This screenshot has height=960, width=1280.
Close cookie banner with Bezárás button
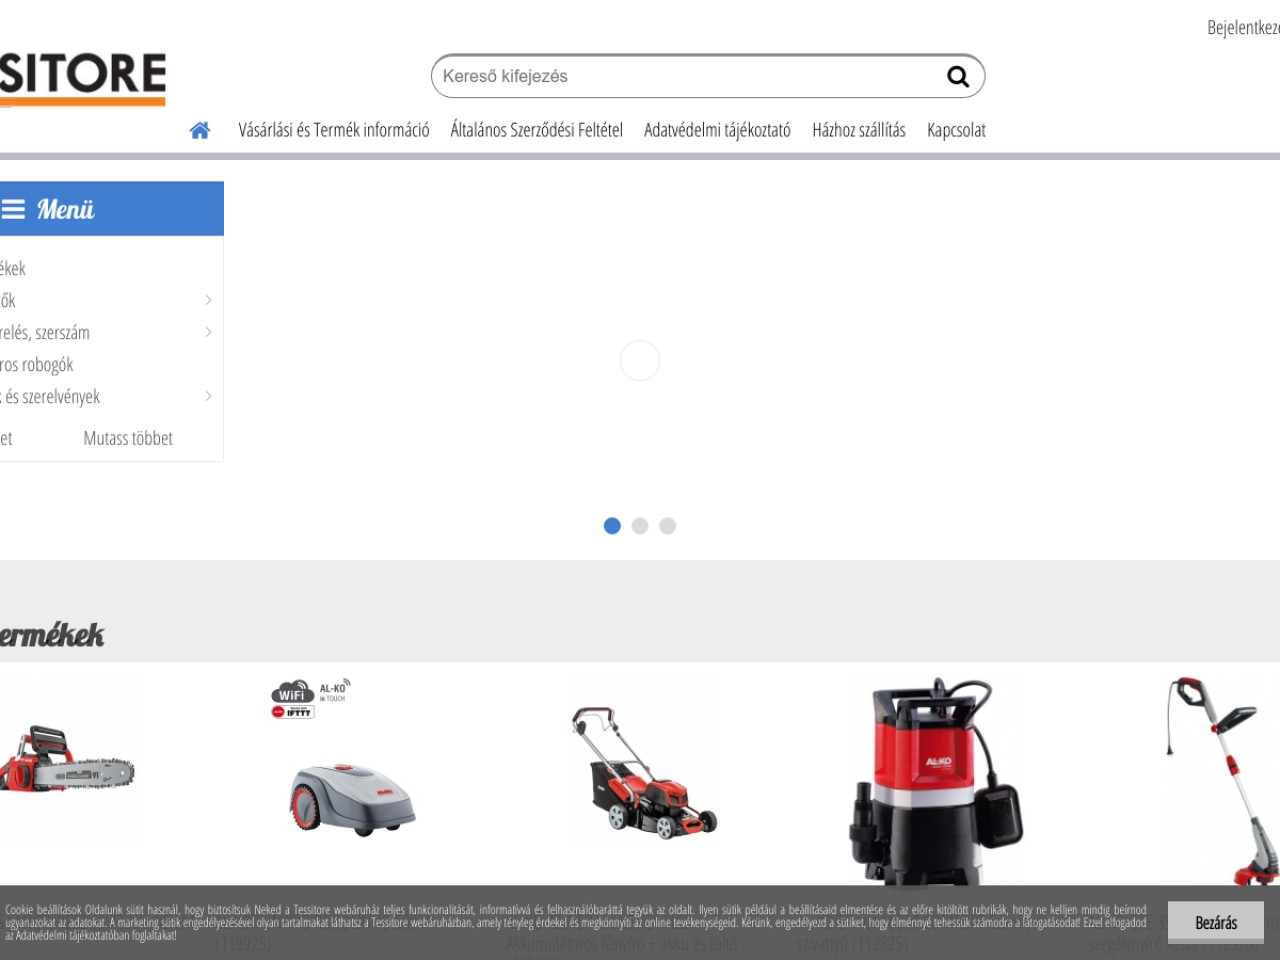coord(1215,922)
